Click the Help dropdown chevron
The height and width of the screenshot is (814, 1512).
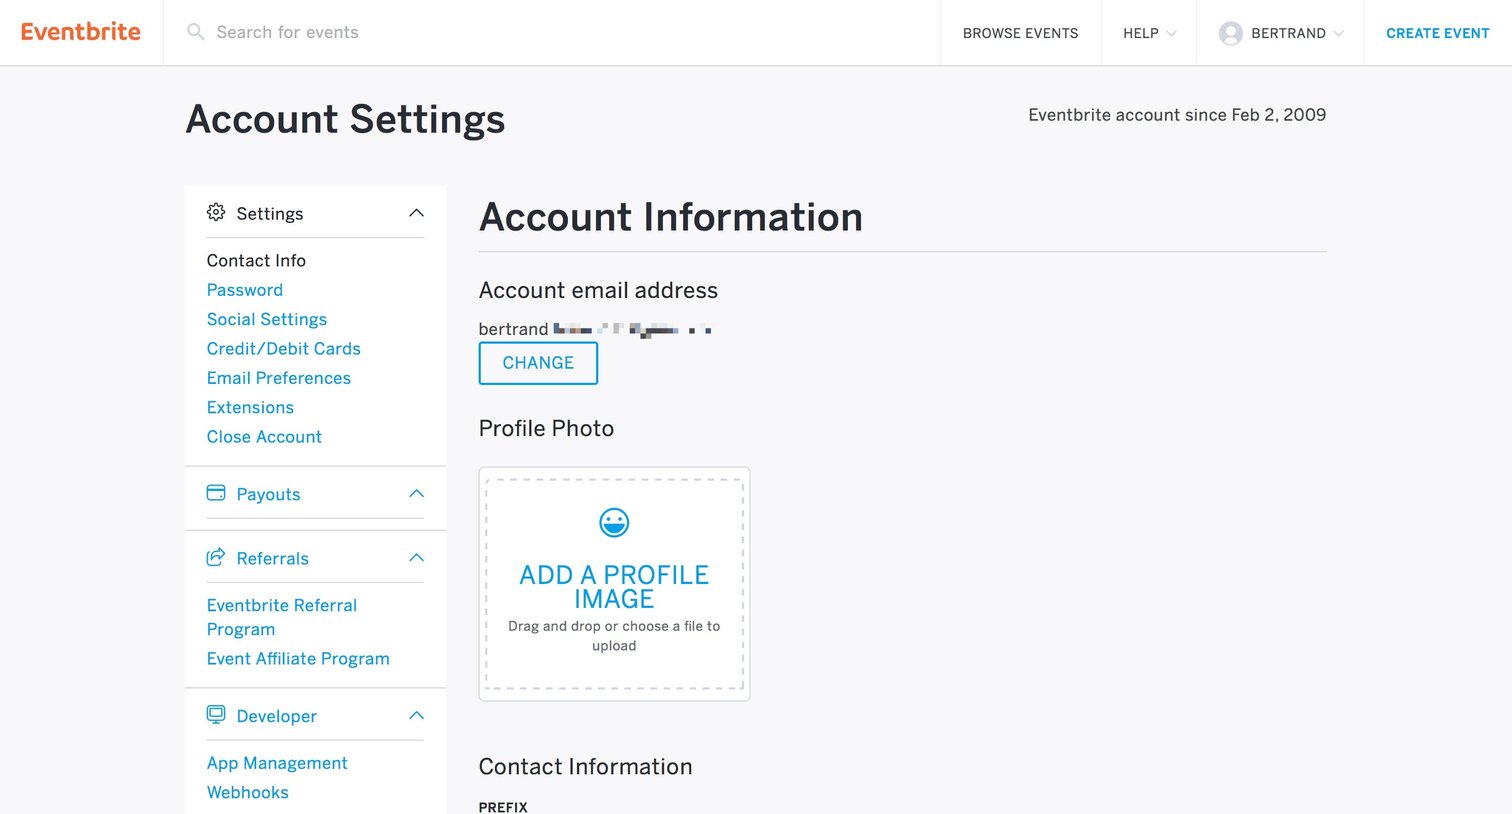click(x=1172, y=34)
